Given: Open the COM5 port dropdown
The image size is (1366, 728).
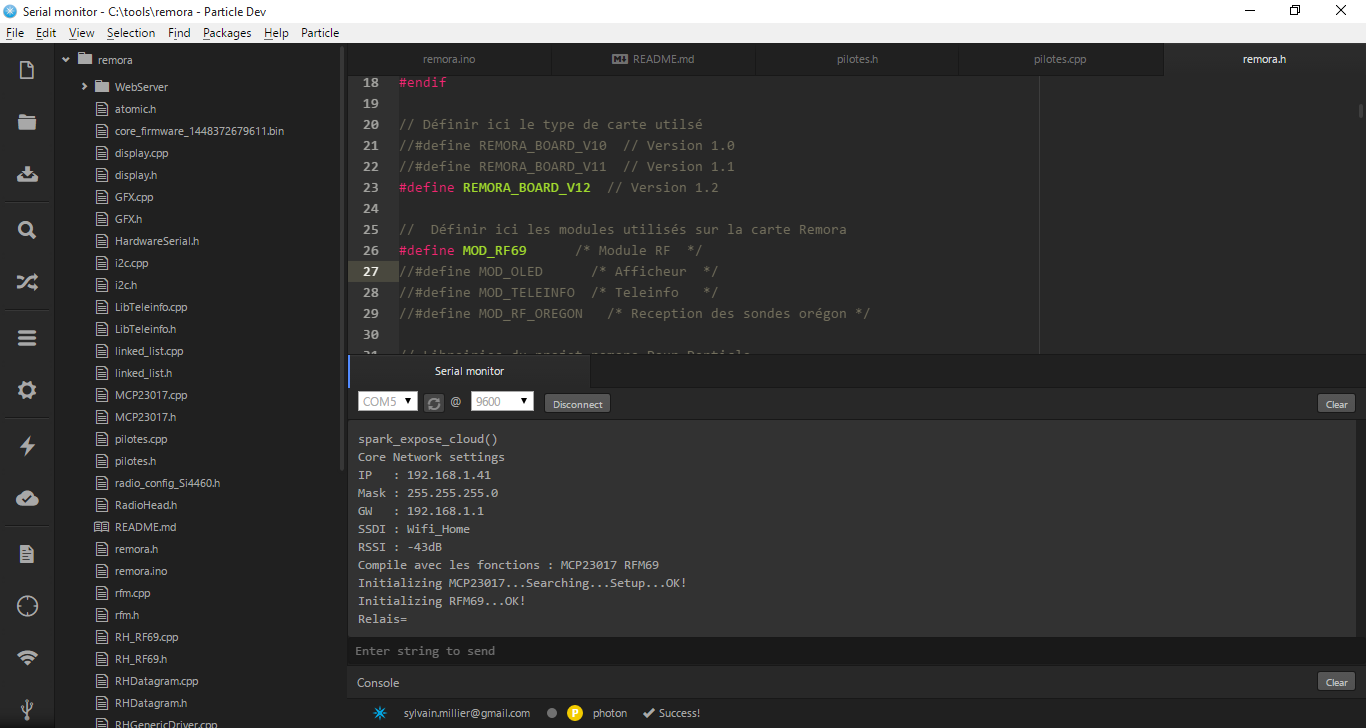Looking at the screenshot, I should point(388,401).
